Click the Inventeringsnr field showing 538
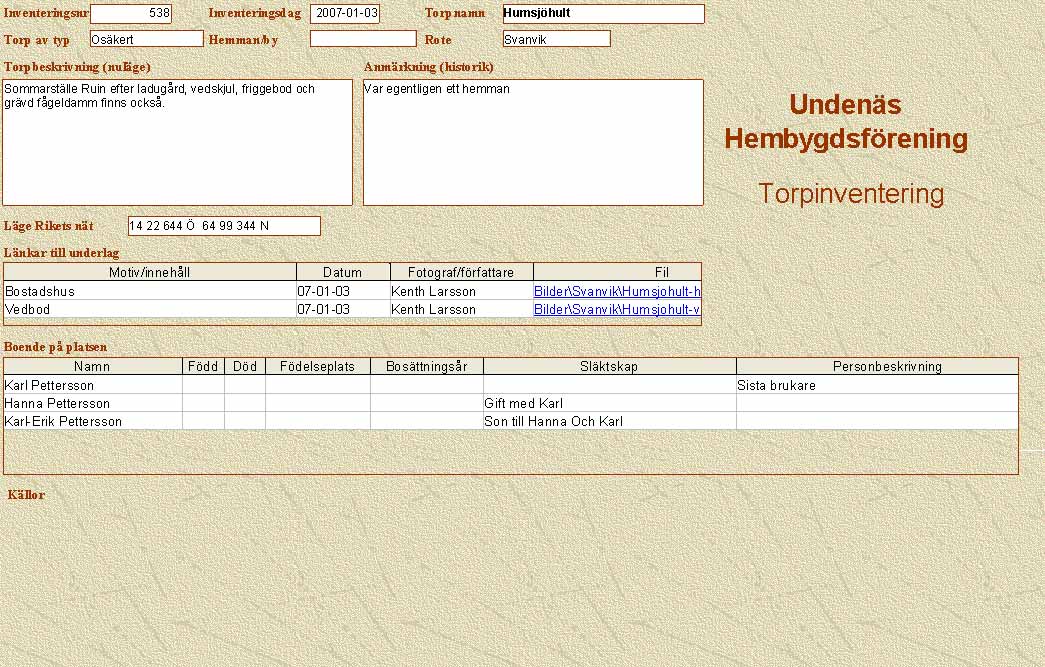 [x=130, y=14]
